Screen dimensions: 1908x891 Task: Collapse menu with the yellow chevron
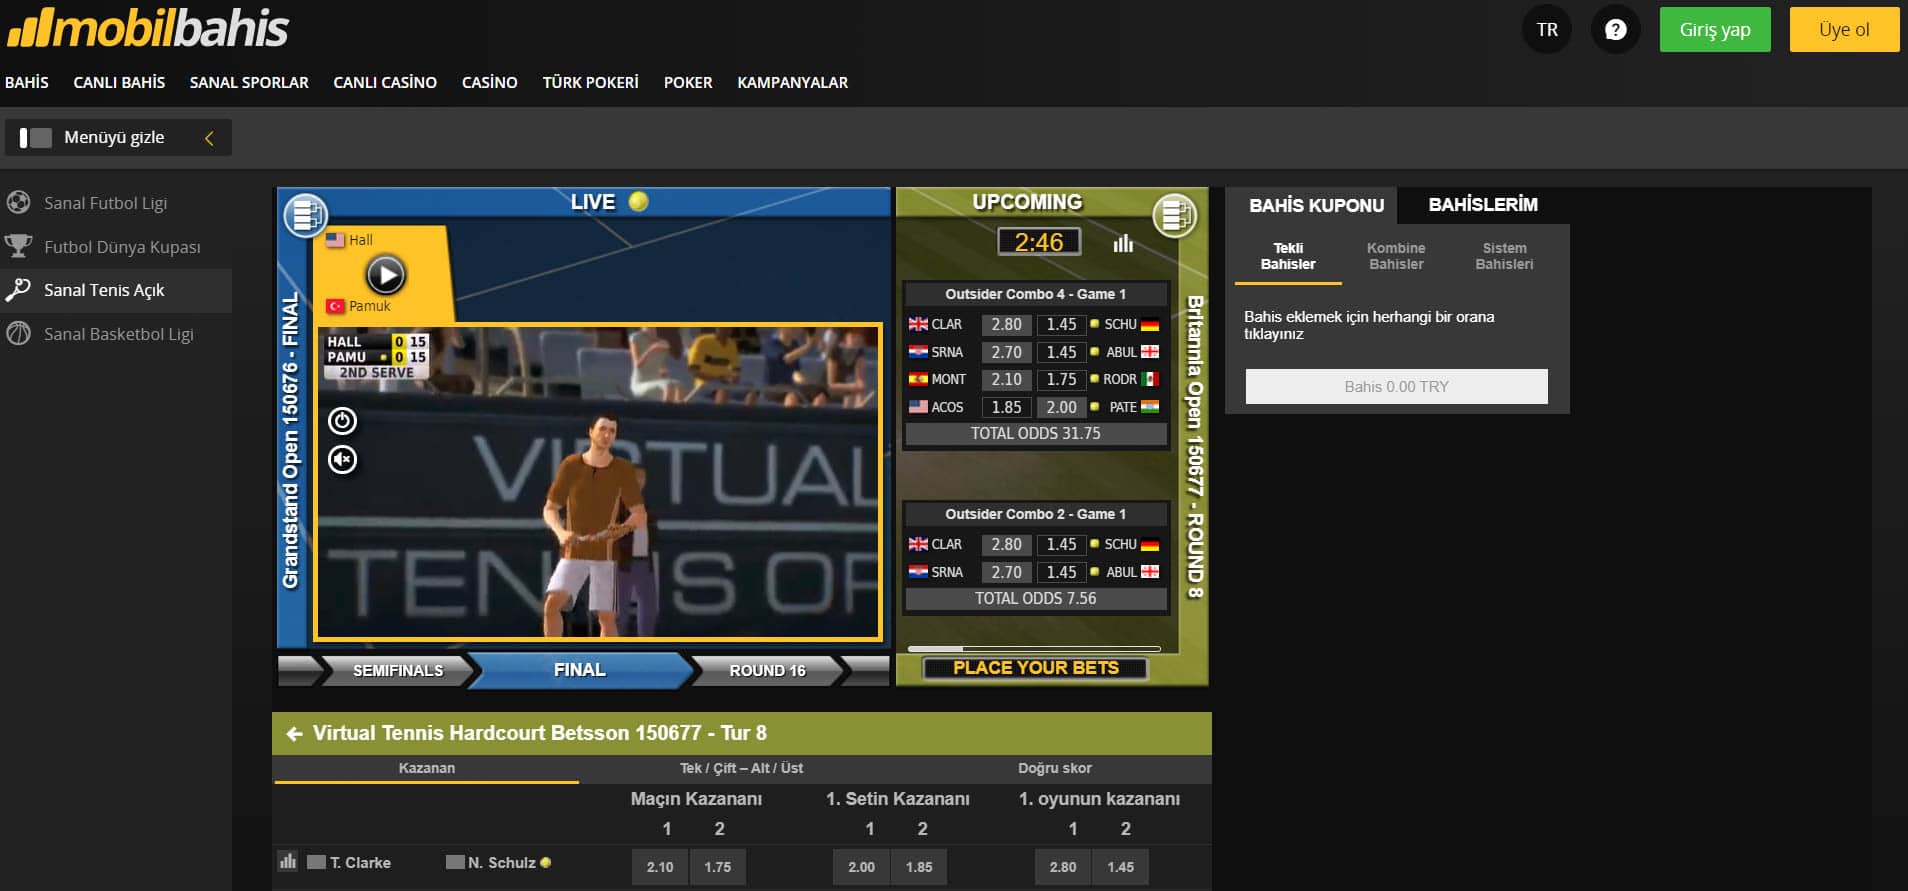point(209,138)
